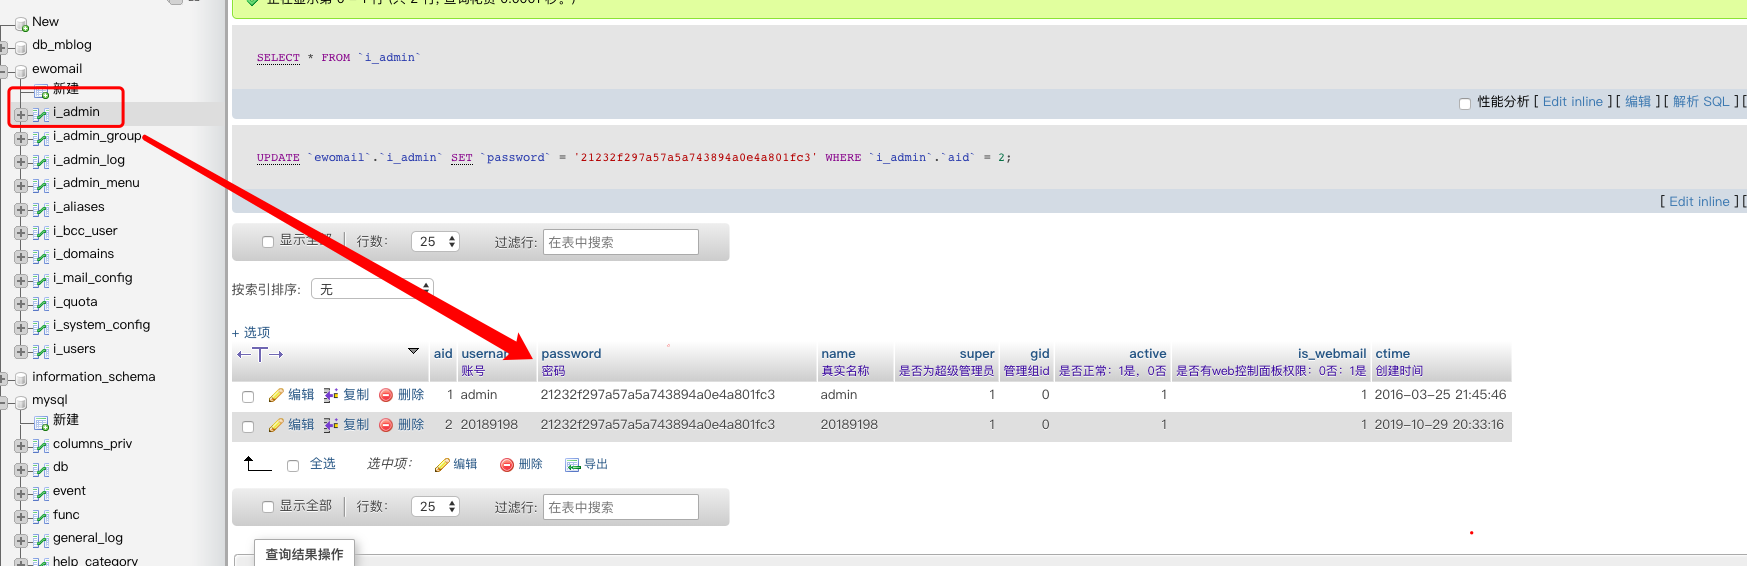Expand information_schema database node
The width and height of the screenshot is (1747, 566).
(x=3, y=379)
